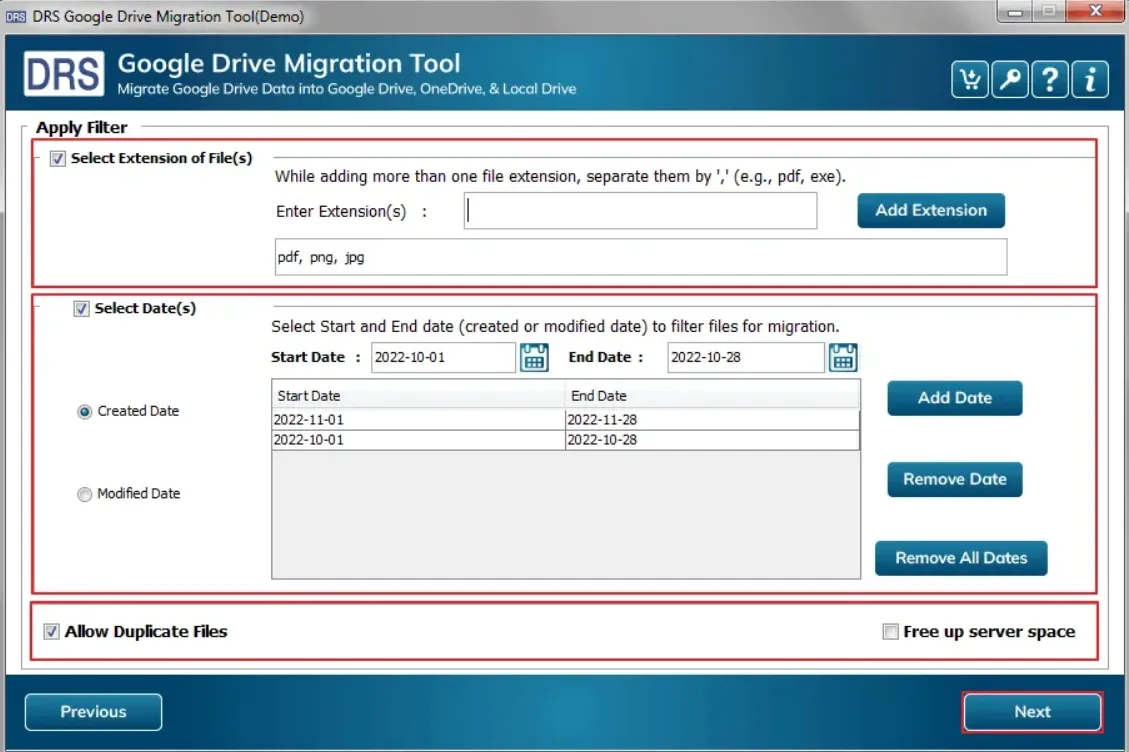Click the DRS title bar app icon
1129x752 pixels.
coord(15,17)
